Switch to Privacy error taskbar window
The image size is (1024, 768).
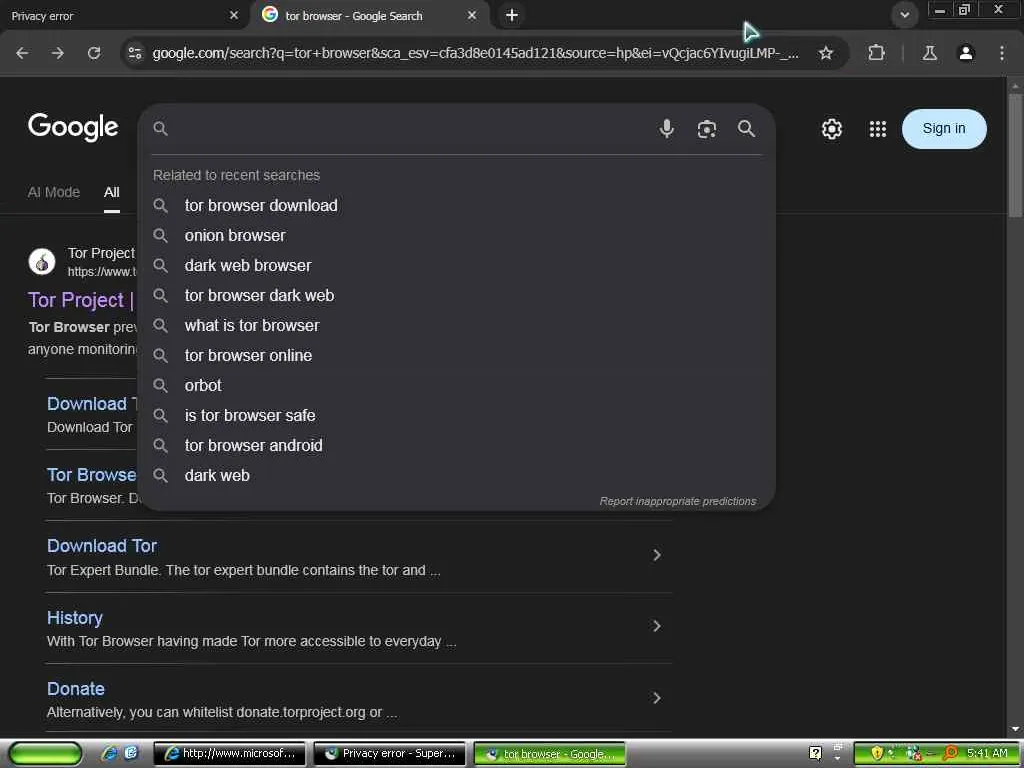click(390, 754)
